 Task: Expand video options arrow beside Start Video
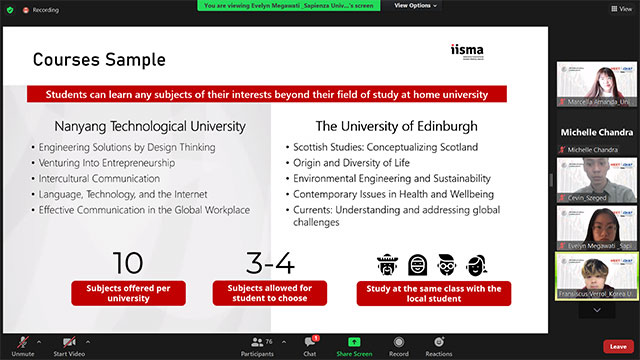point(88,342)
